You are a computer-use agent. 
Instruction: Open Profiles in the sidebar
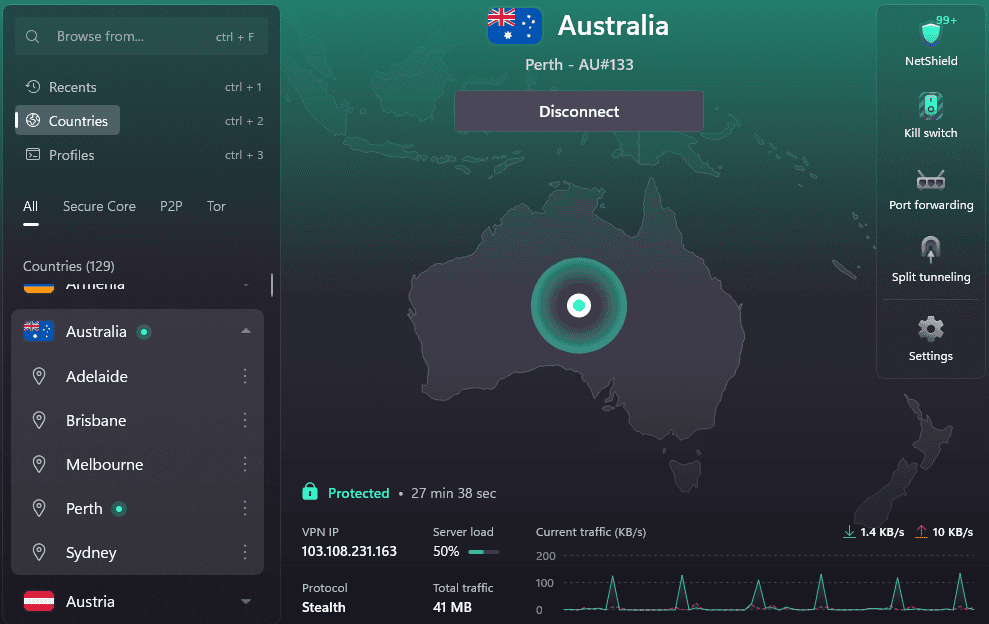tap(71, 155)
